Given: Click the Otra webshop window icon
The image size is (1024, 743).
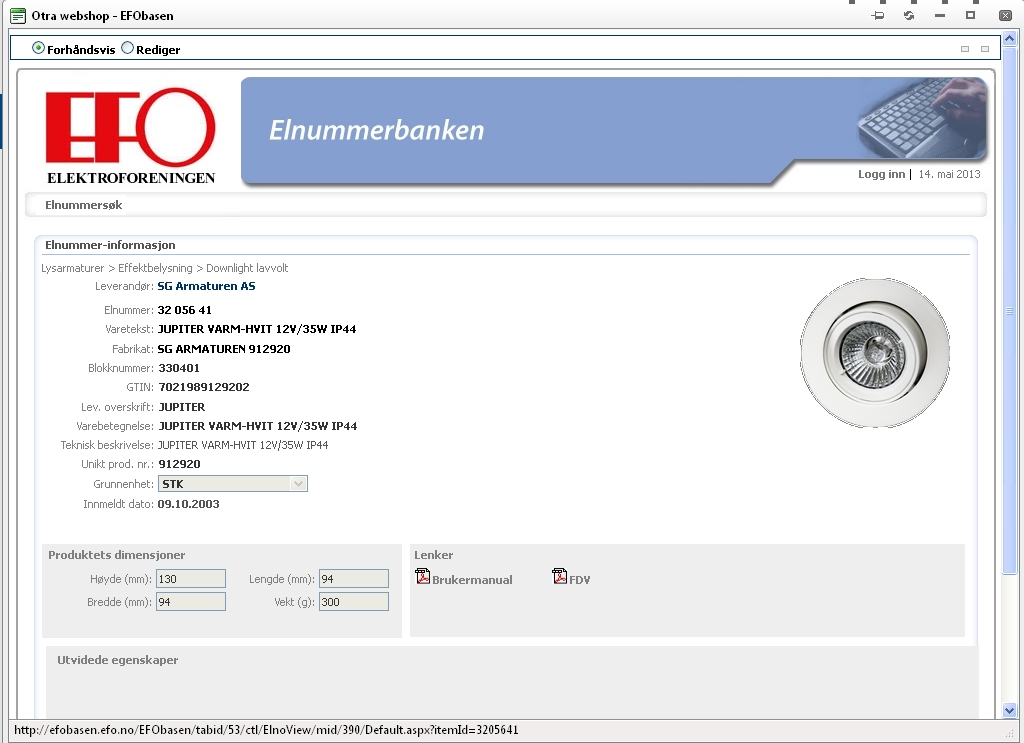Looking at the screenshot, I should [x=17, y=16].
